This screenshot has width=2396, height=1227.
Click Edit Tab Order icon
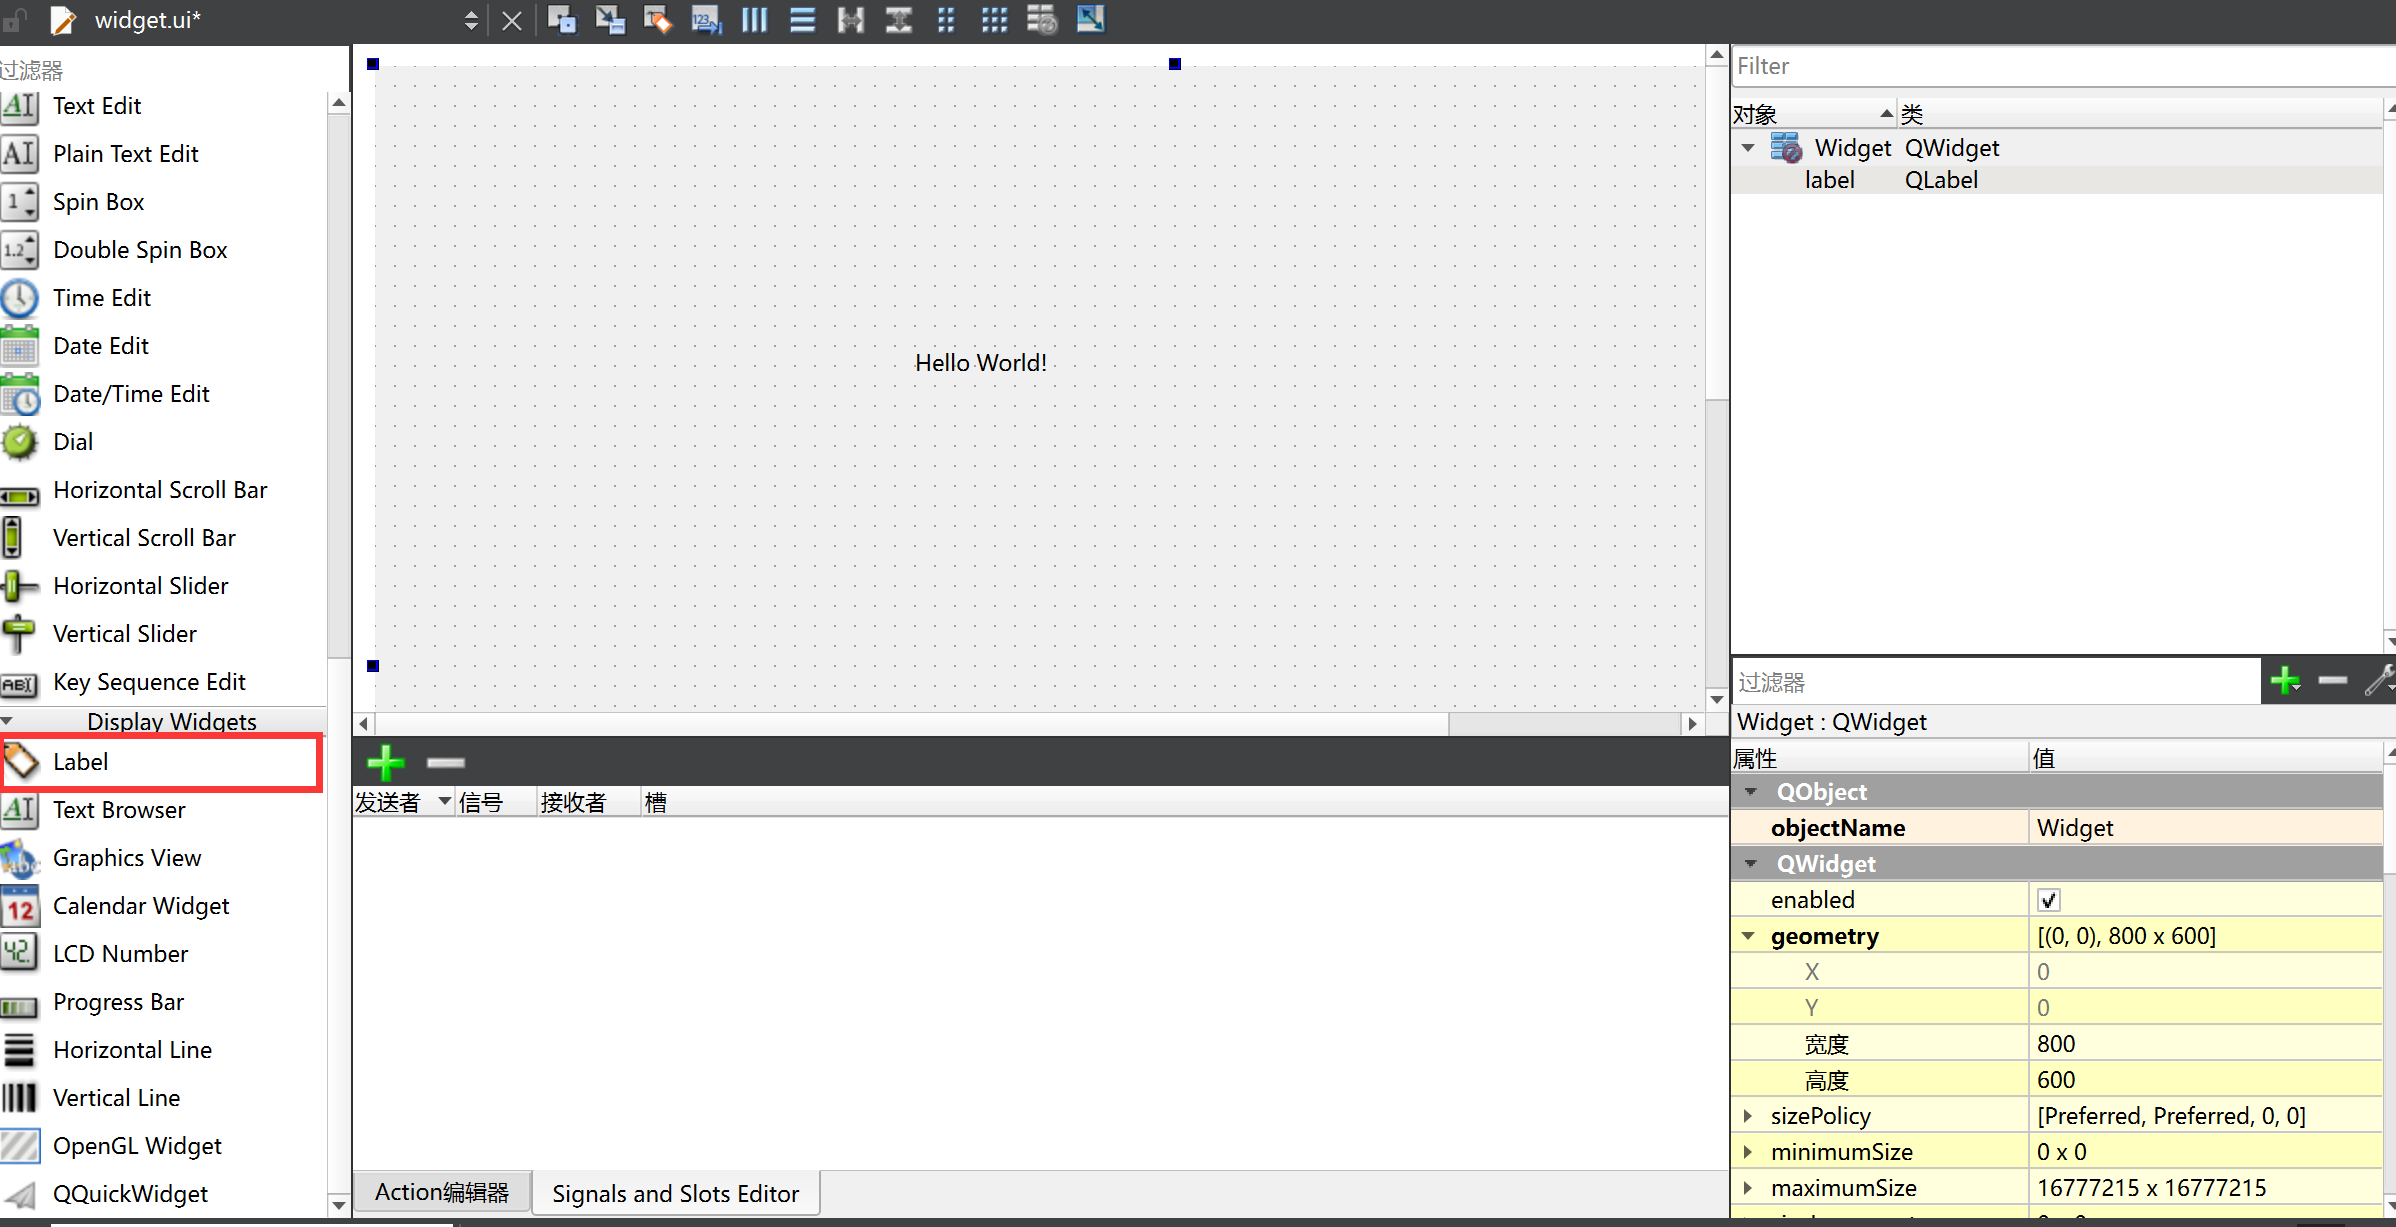[706, 20]
